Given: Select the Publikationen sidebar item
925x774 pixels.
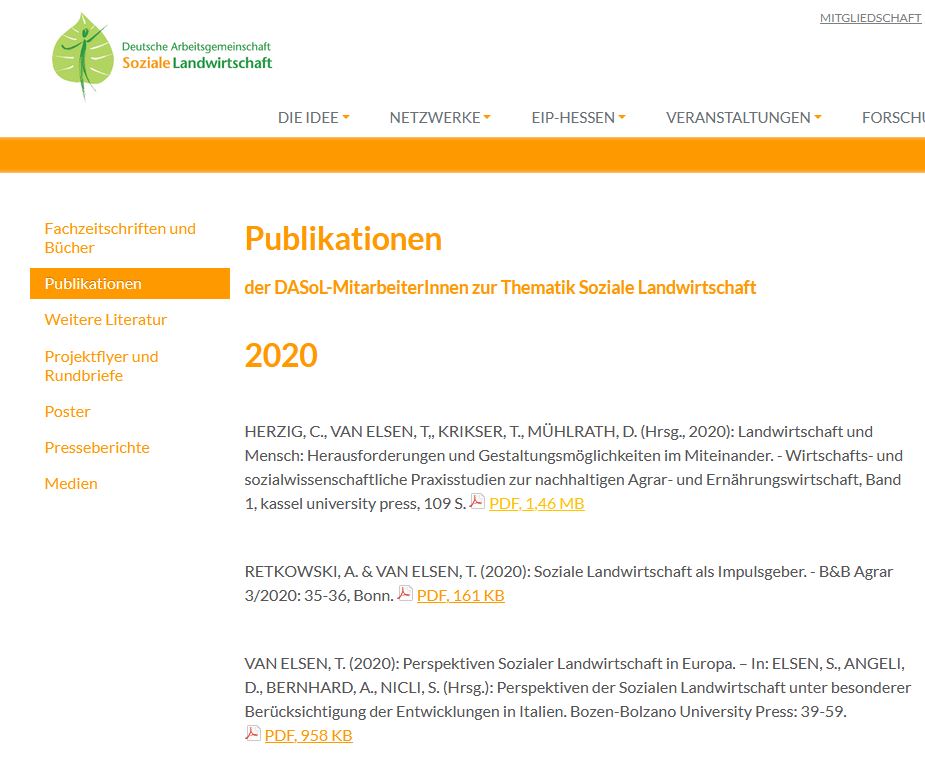Looking at the screenshot, I should click(130, 284).
